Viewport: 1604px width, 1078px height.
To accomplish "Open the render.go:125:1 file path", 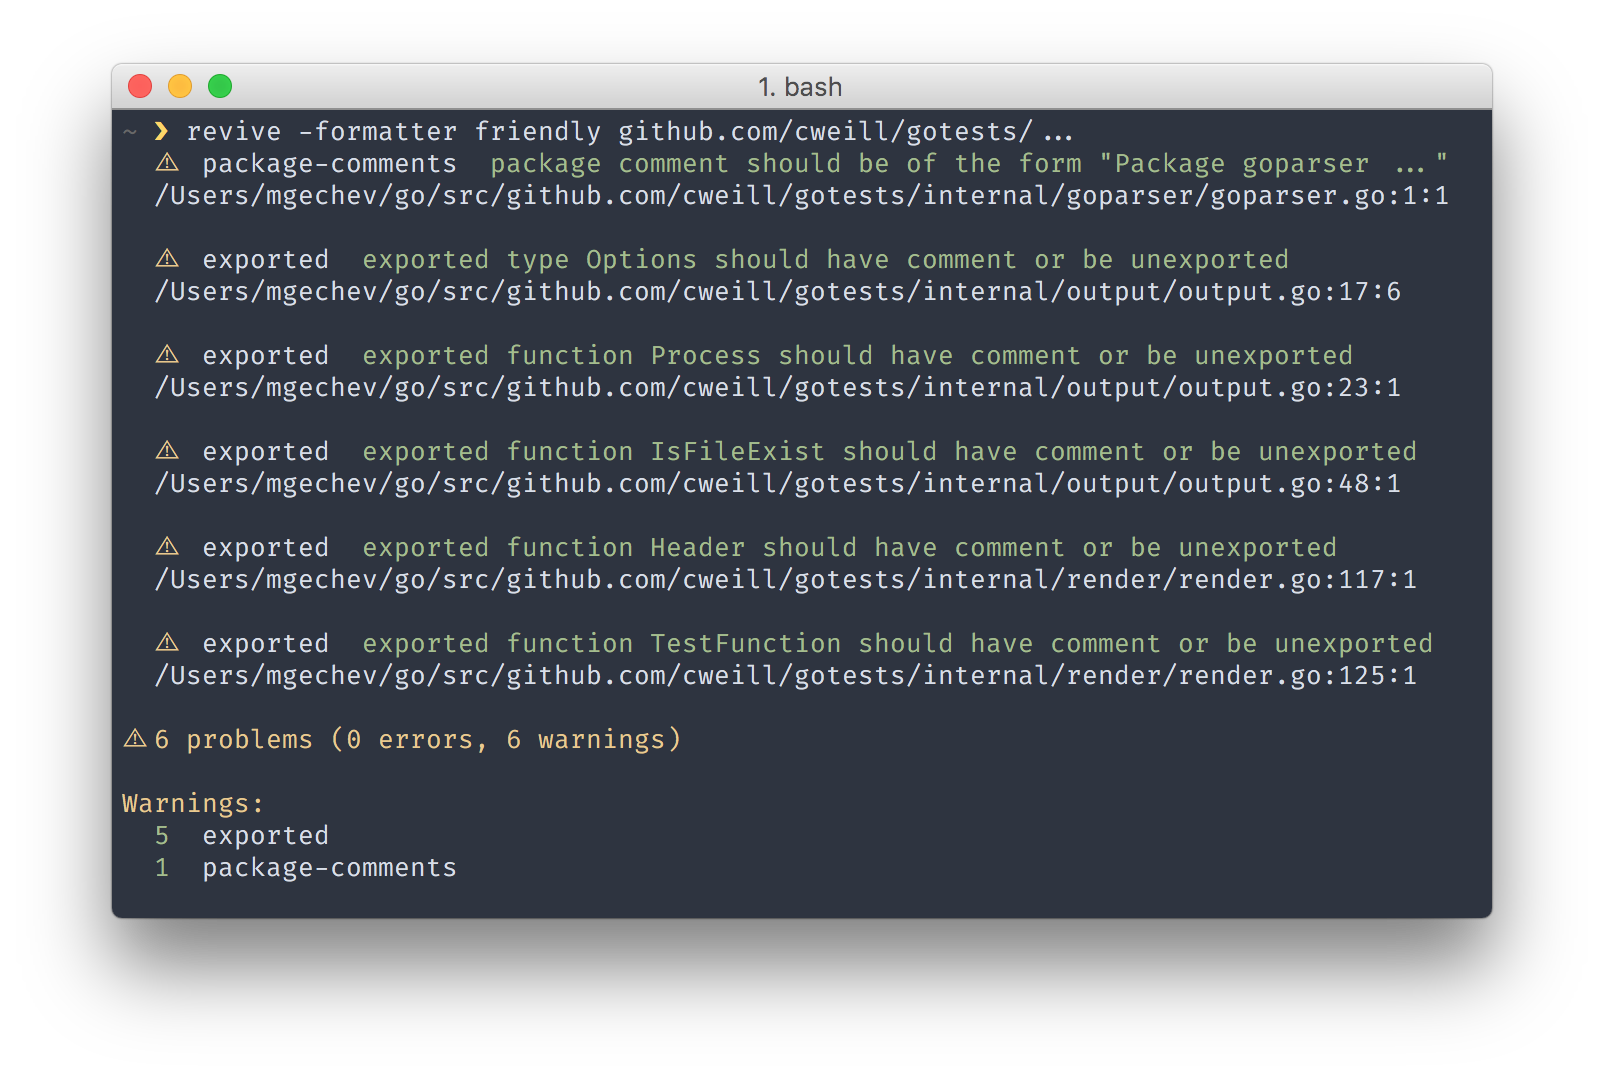I will [785, 675].
